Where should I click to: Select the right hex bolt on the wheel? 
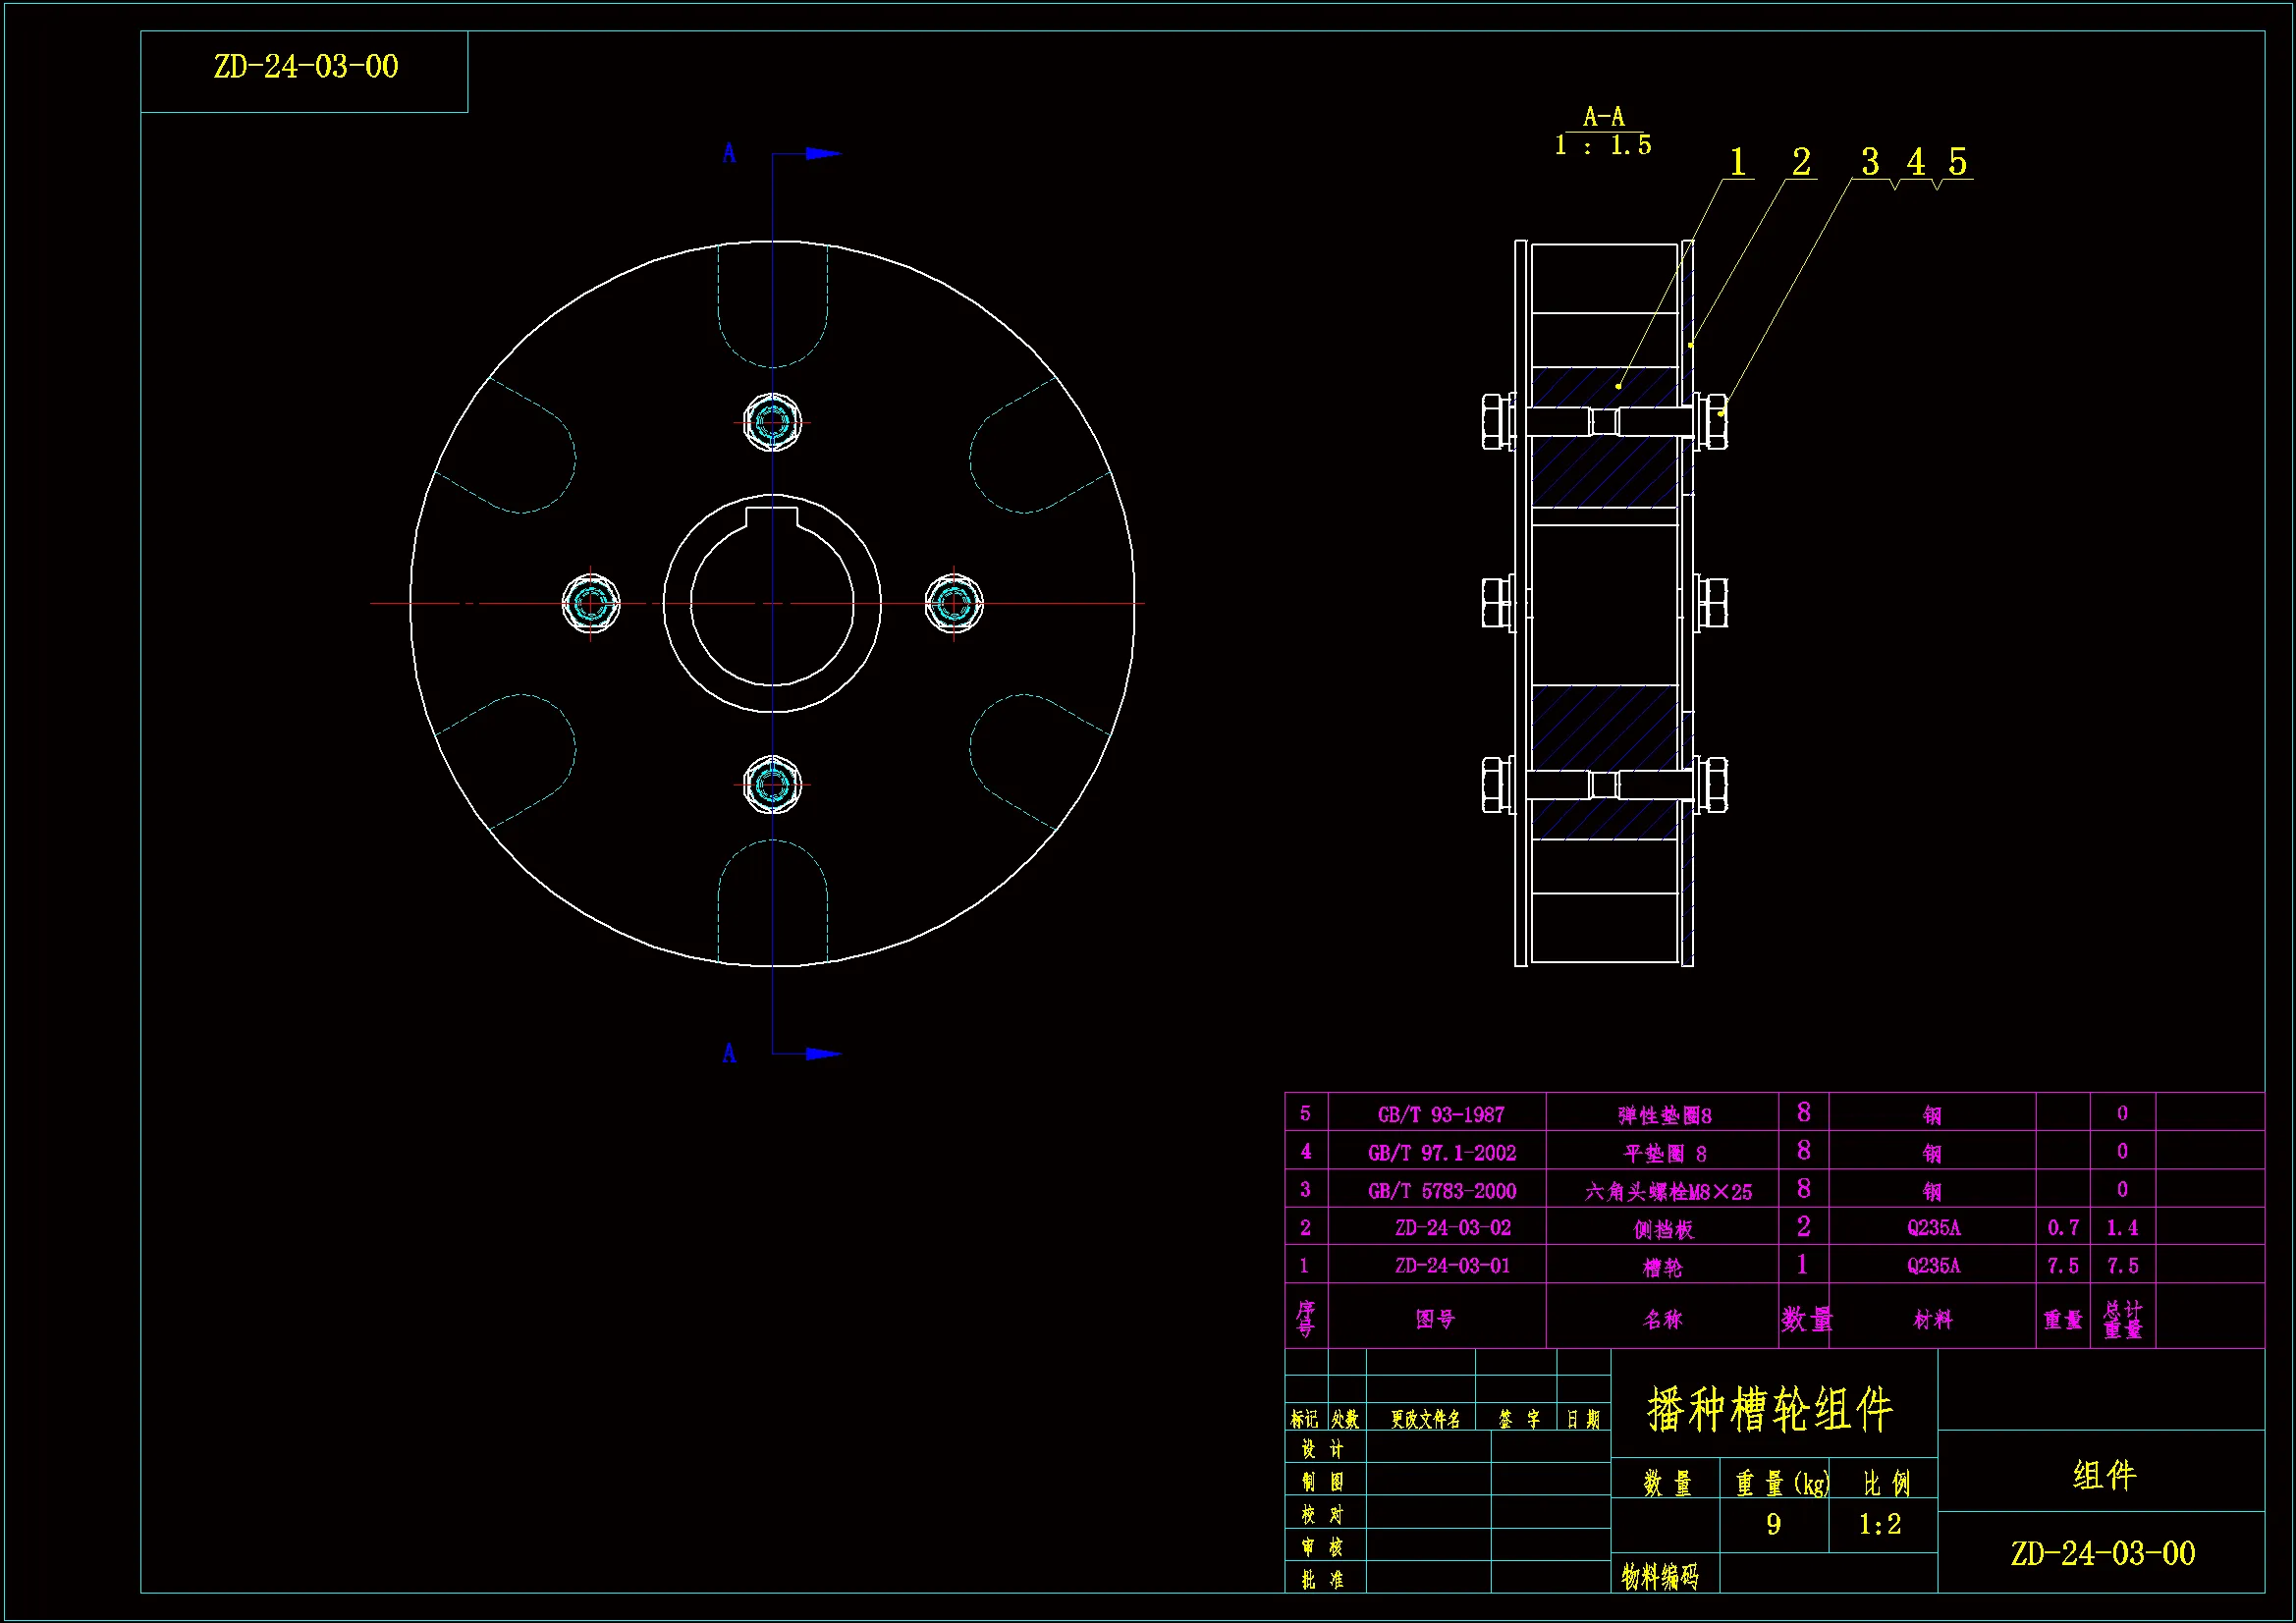[x=953, y=603]
